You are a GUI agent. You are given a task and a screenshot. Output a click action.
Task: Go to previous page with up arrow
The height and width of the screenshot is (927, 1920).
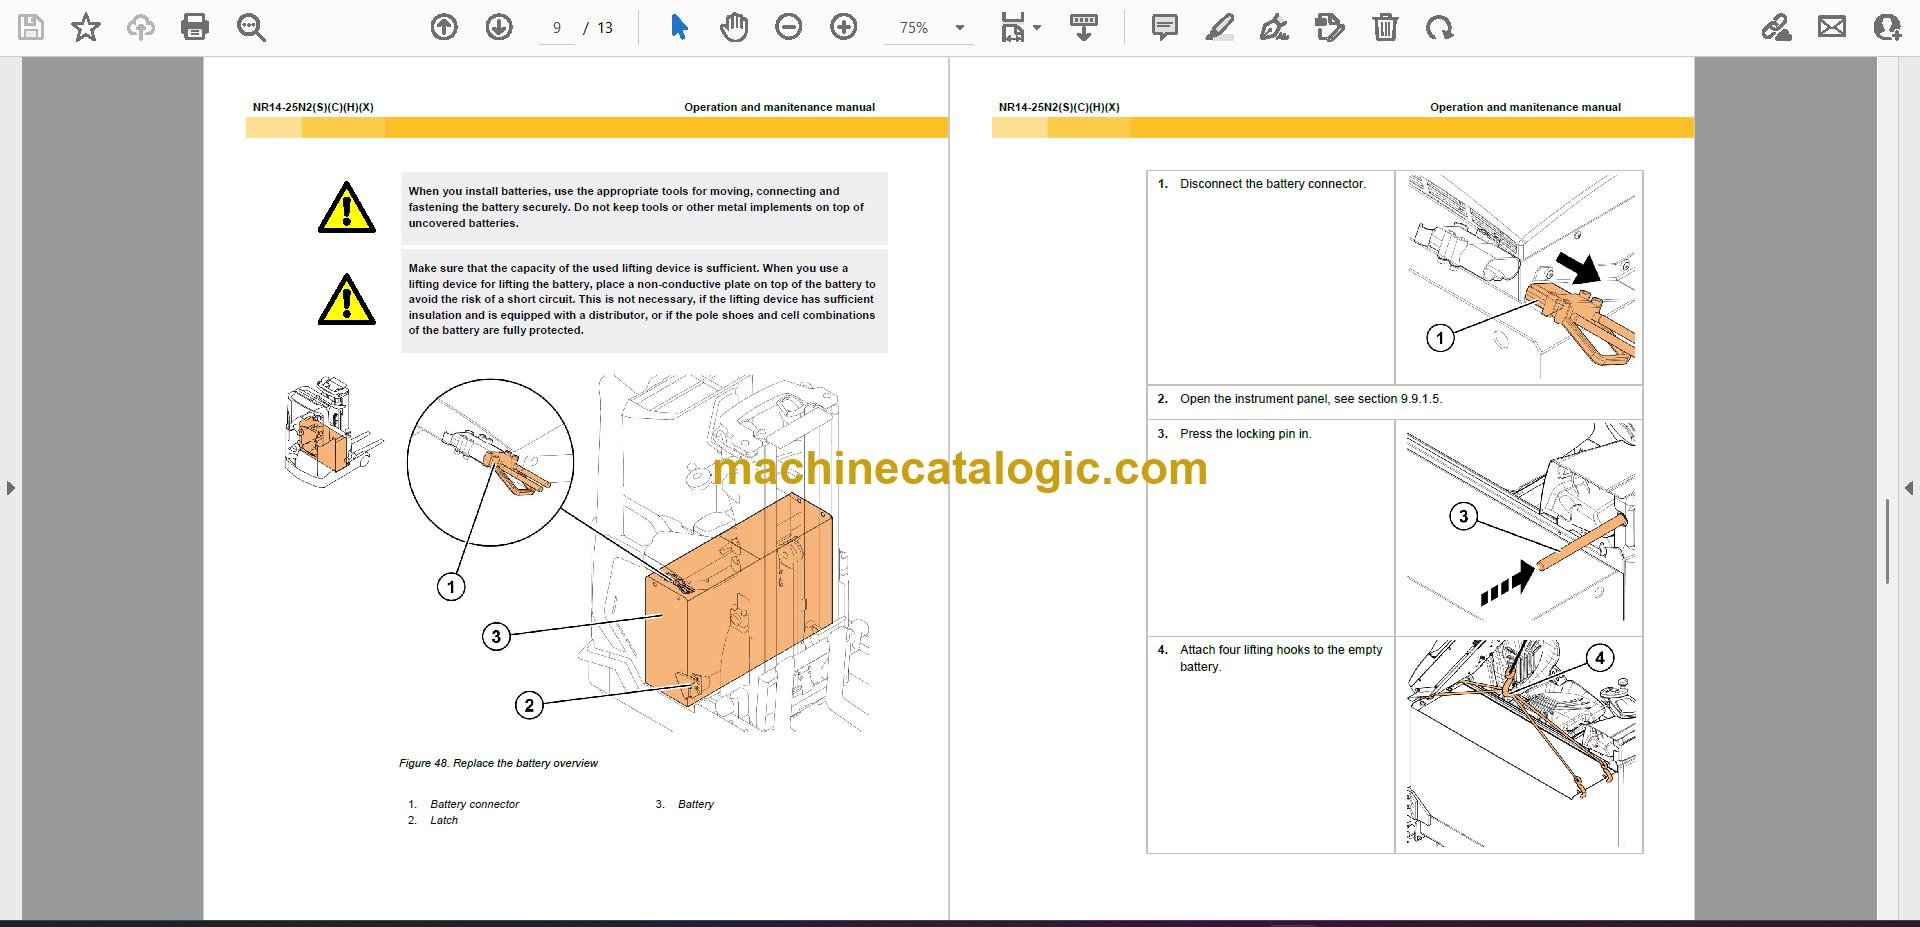pos(444,27)
